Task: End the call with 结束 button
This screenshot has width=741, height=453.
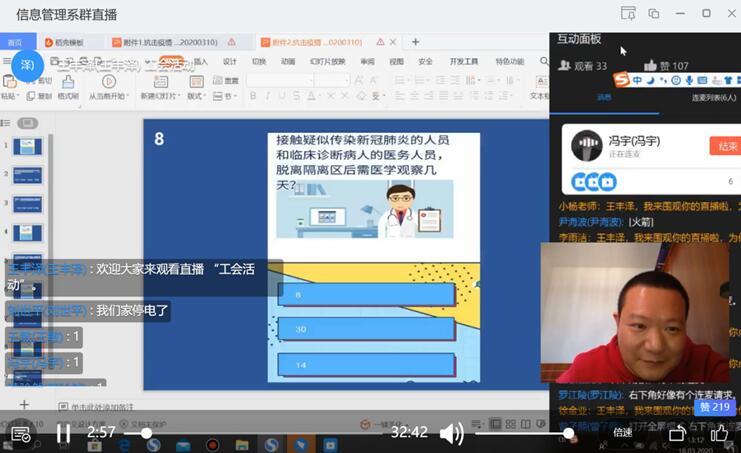Action: pyautogui.click(x=725, y=146)
